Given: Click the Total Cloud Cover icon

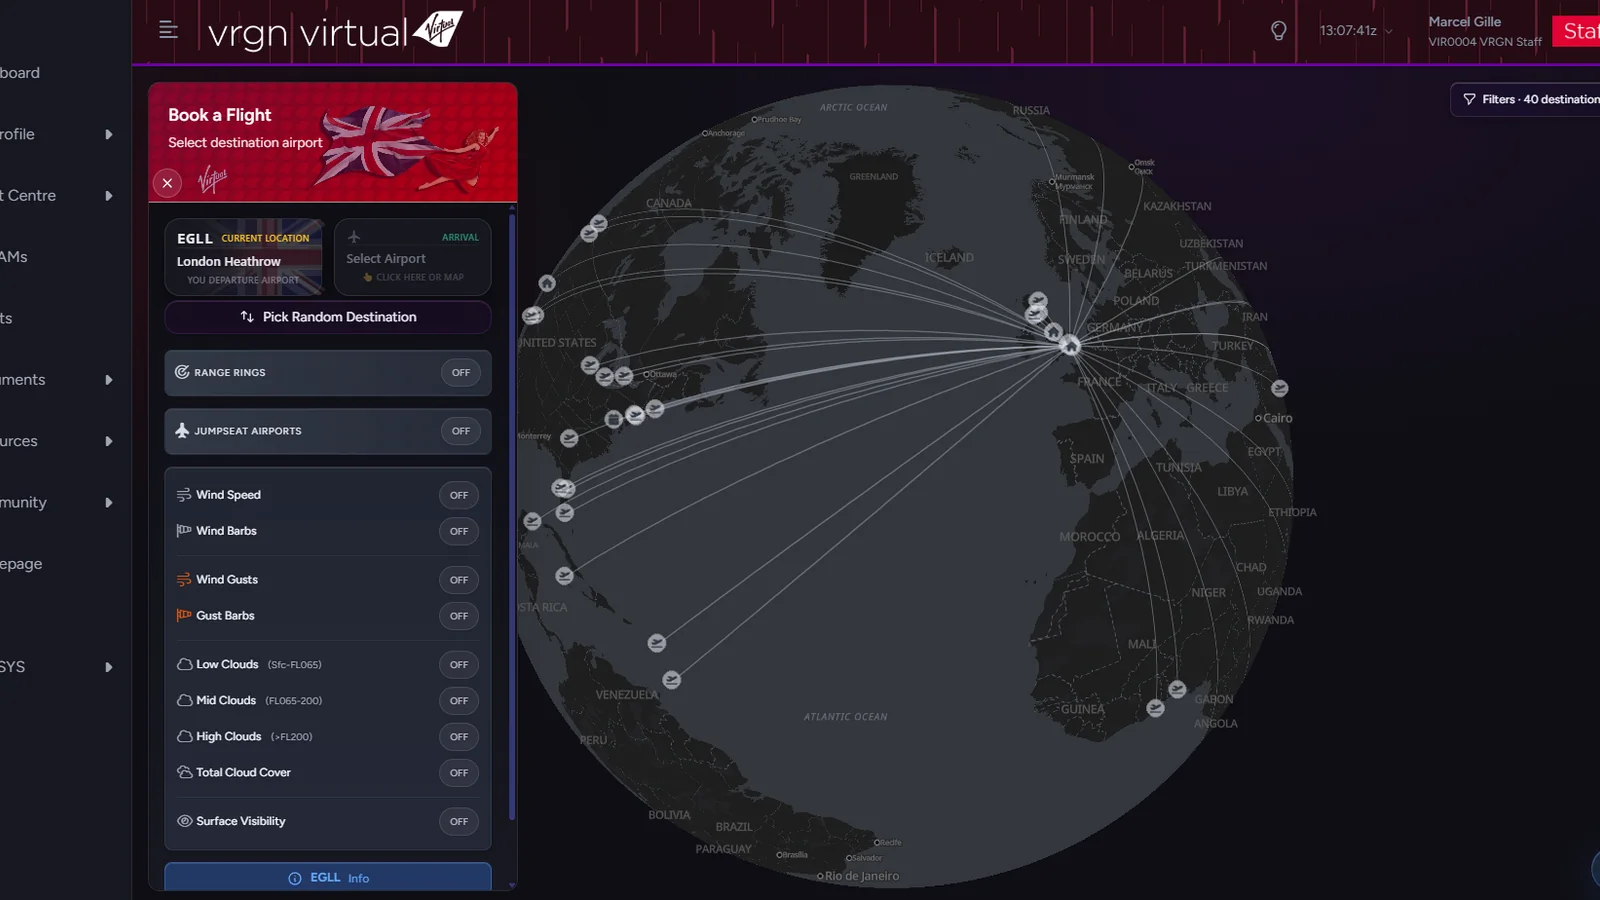Looking at the screenshot, I should tap(184, 773).
